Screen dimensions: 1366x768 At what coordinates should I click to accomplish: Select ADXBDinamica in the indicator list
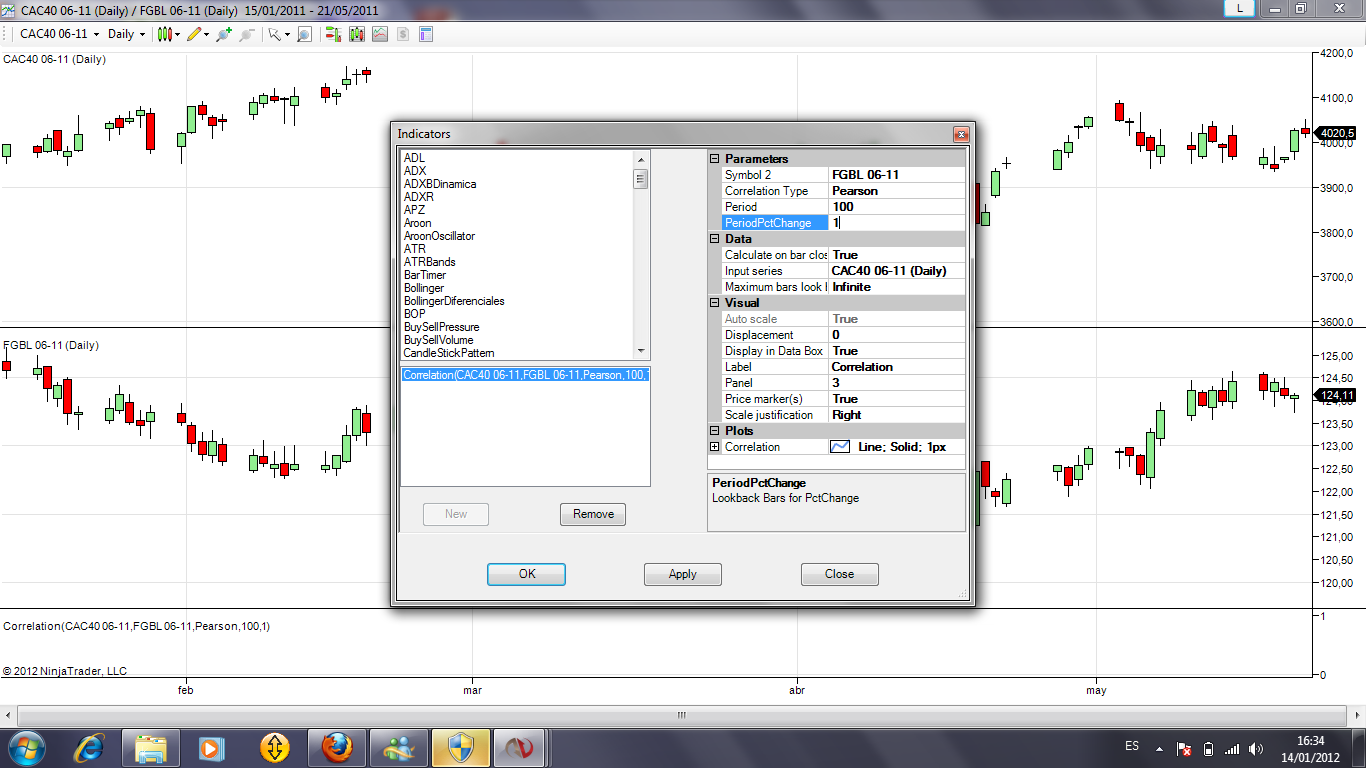[440, 184]
